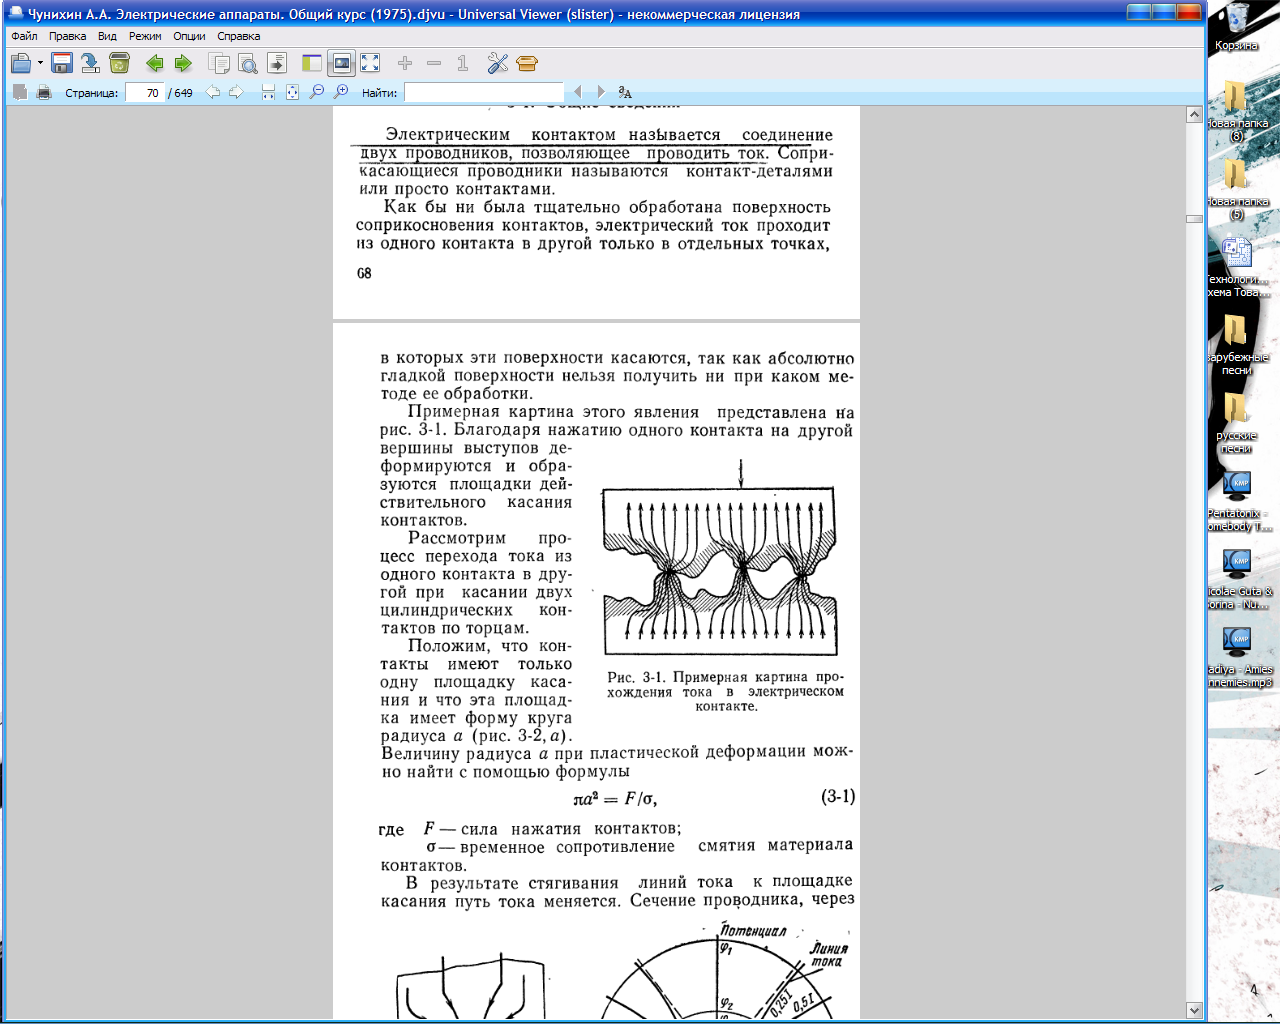This screenshot has width=1280, height=1024.
Task: Toggle match case 'aA' icon
Action: pyautogui.click(x=625, y=92)
